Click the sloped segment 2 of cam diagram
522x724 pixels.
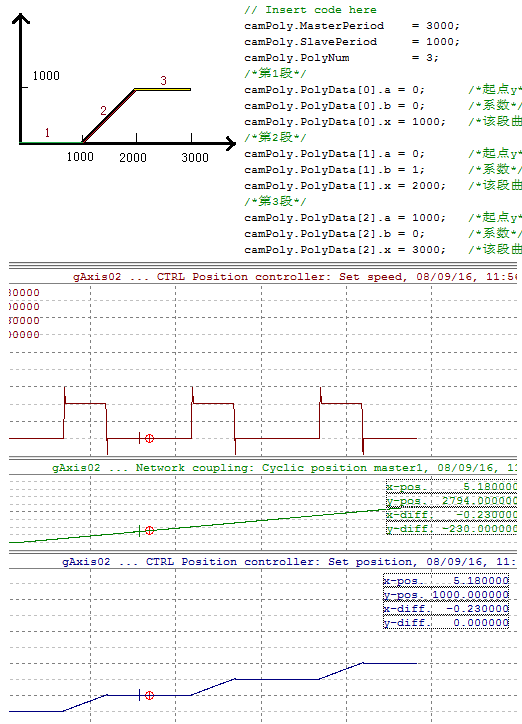point(109,116)
